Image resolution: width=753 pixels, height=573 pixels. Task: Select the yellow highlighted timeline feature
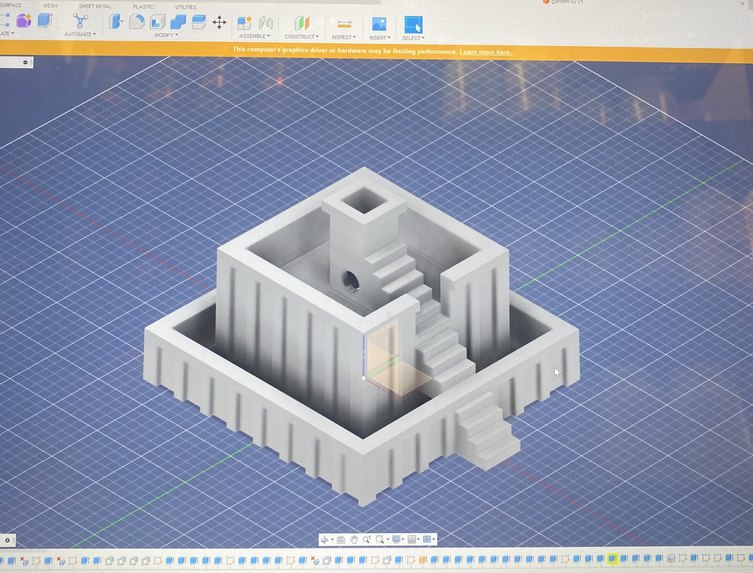[x=611, y=559]
